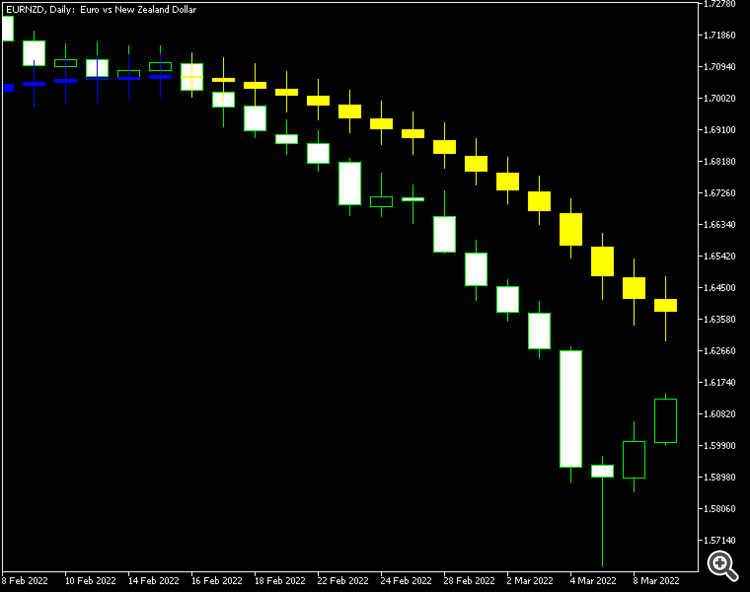Click the '22 Feb 2022' date label

click(x=343, y=581)
